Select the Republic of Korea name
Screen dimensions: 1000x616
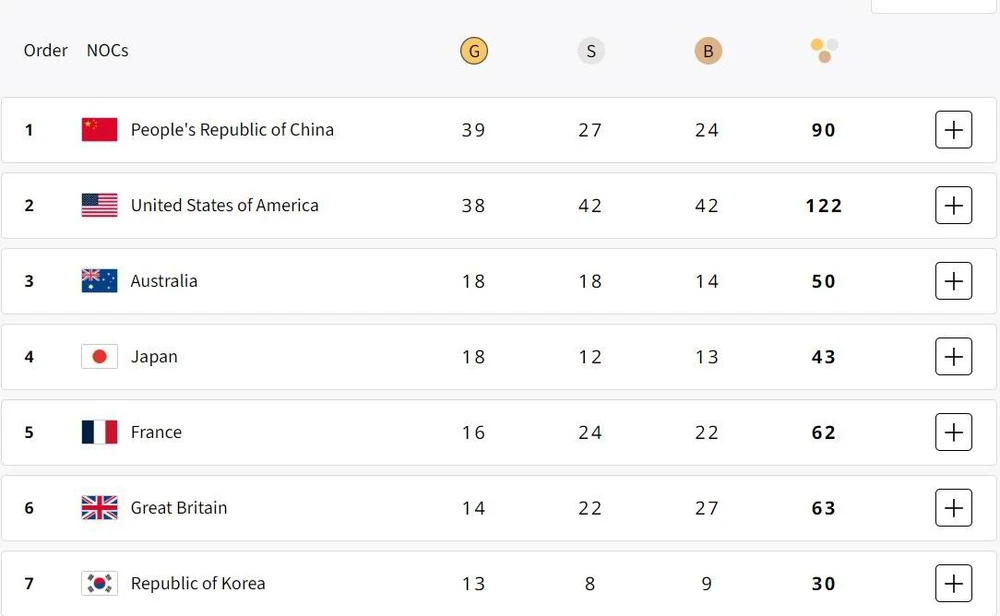click(198, 583)
